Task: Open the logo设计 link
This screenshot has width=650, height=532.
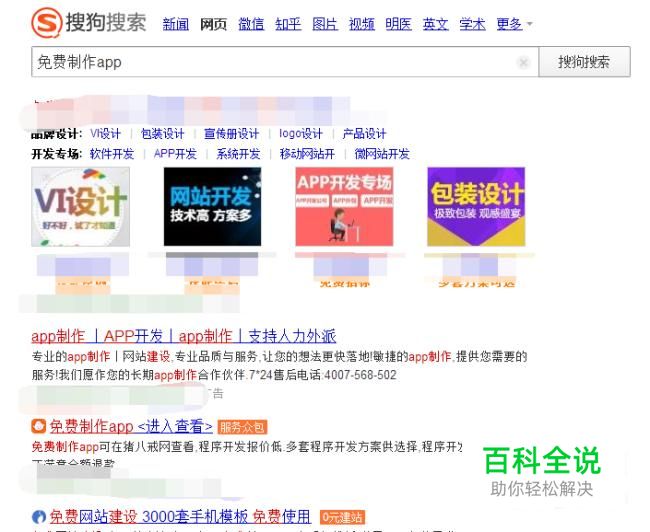Action: 301,134
